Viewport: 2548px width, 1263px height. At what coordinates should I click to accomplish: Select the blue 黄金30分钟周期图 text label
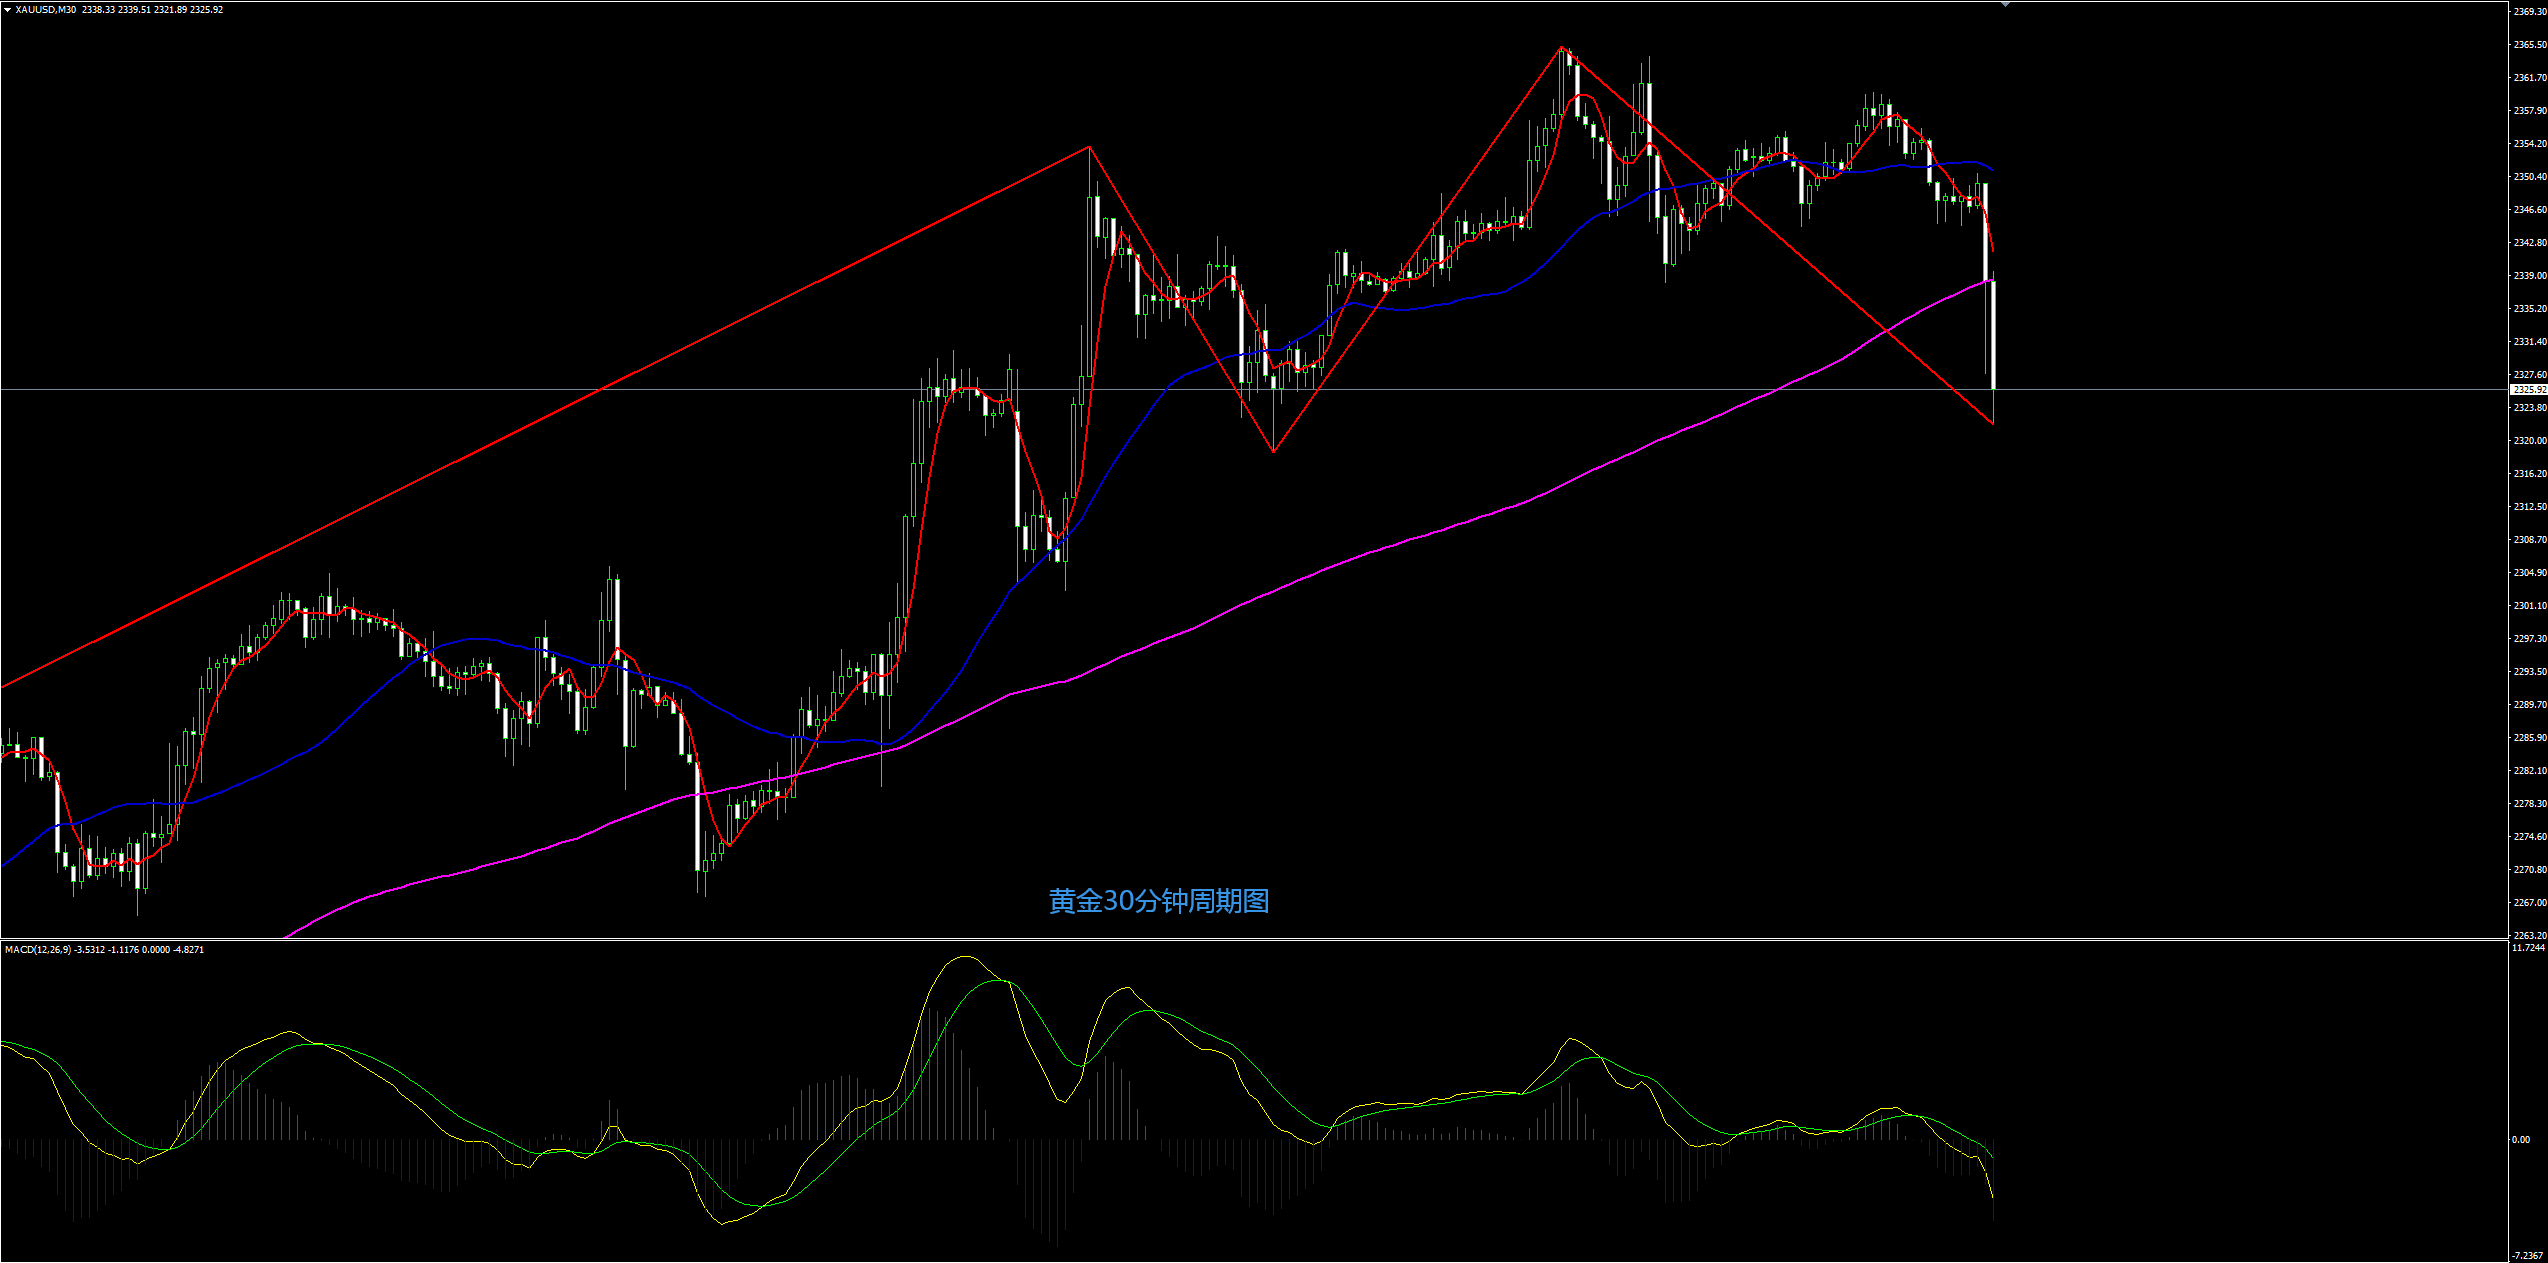click(1159, 901)
